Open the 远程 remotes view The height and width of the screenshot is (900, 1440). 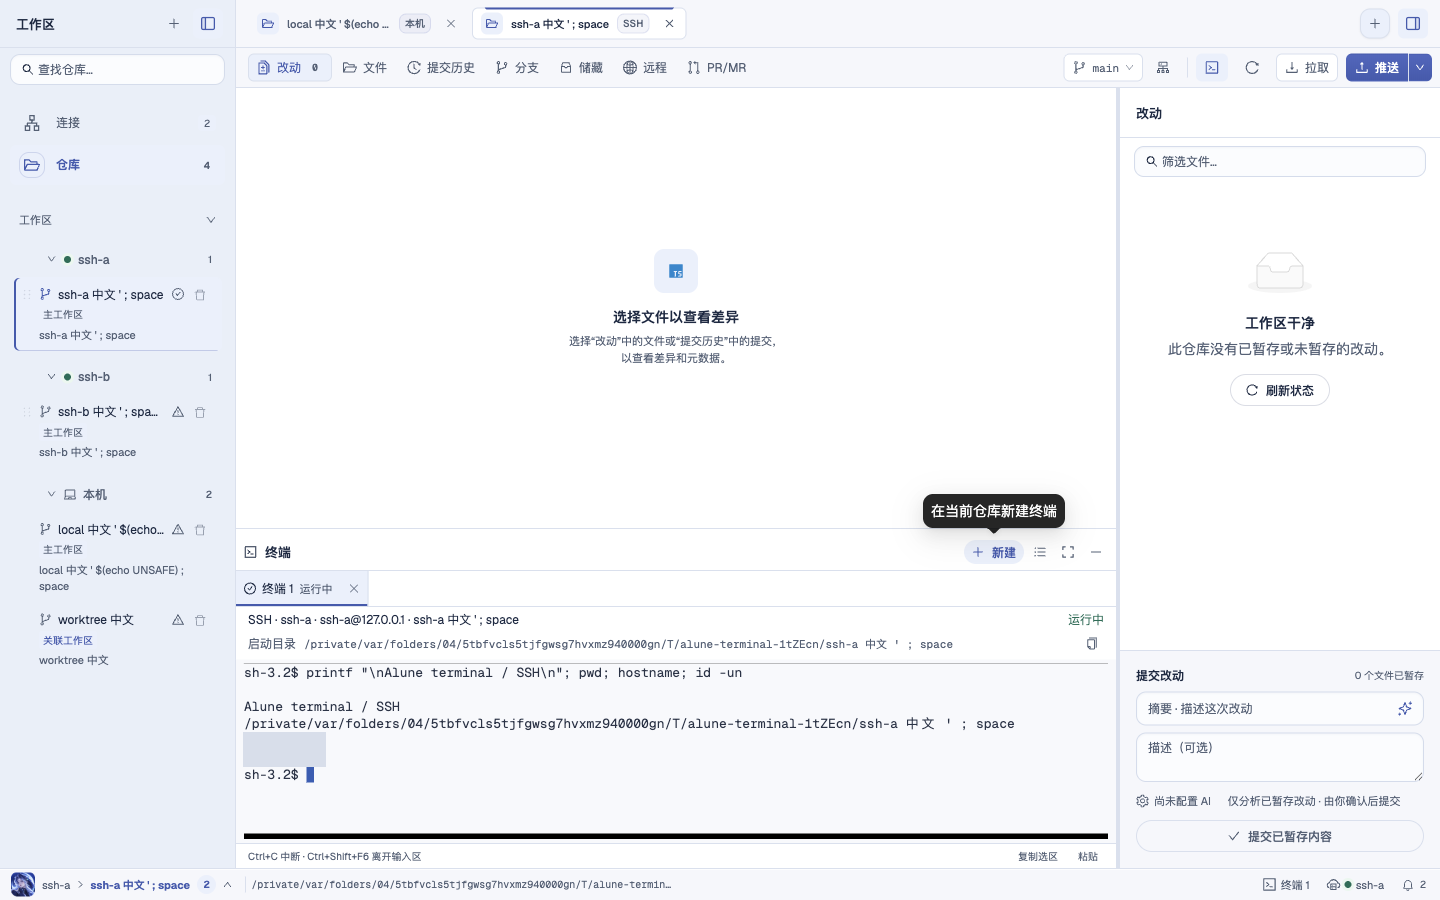tap(645, 68)
